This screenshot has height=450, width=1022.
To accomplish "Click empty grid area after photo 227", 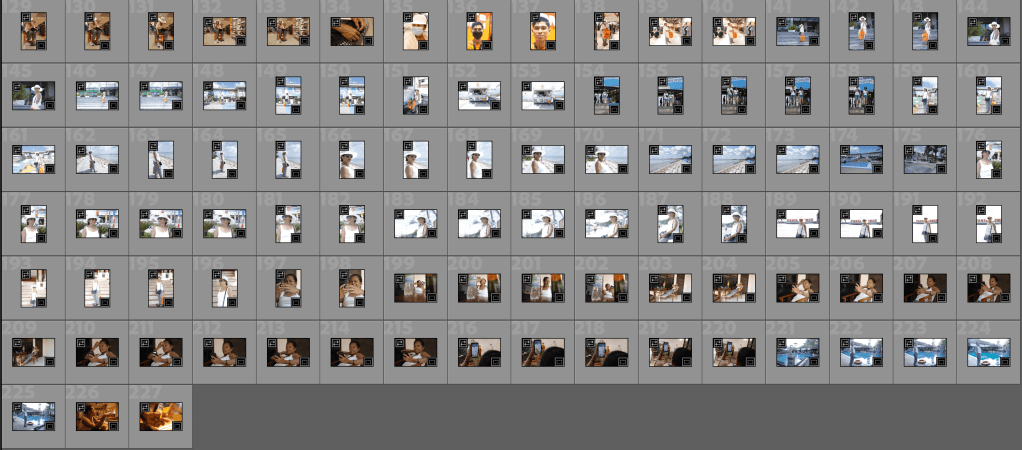I will click(x=600, y=416).
